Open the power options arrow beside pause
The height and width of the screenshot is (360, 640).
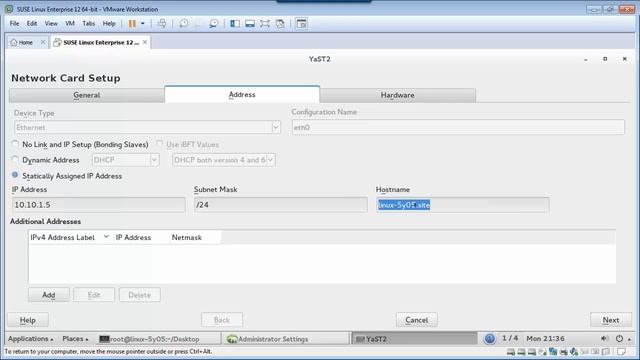[142, 24]
